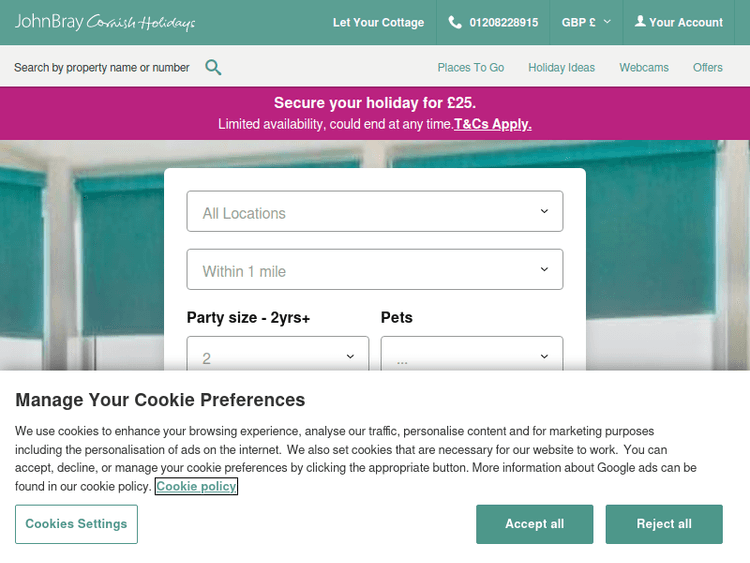Image resolution: width=750 pixels, height=563 pixels.
Task: Focus the property name or number search field
Action: [x=102, y=68]
